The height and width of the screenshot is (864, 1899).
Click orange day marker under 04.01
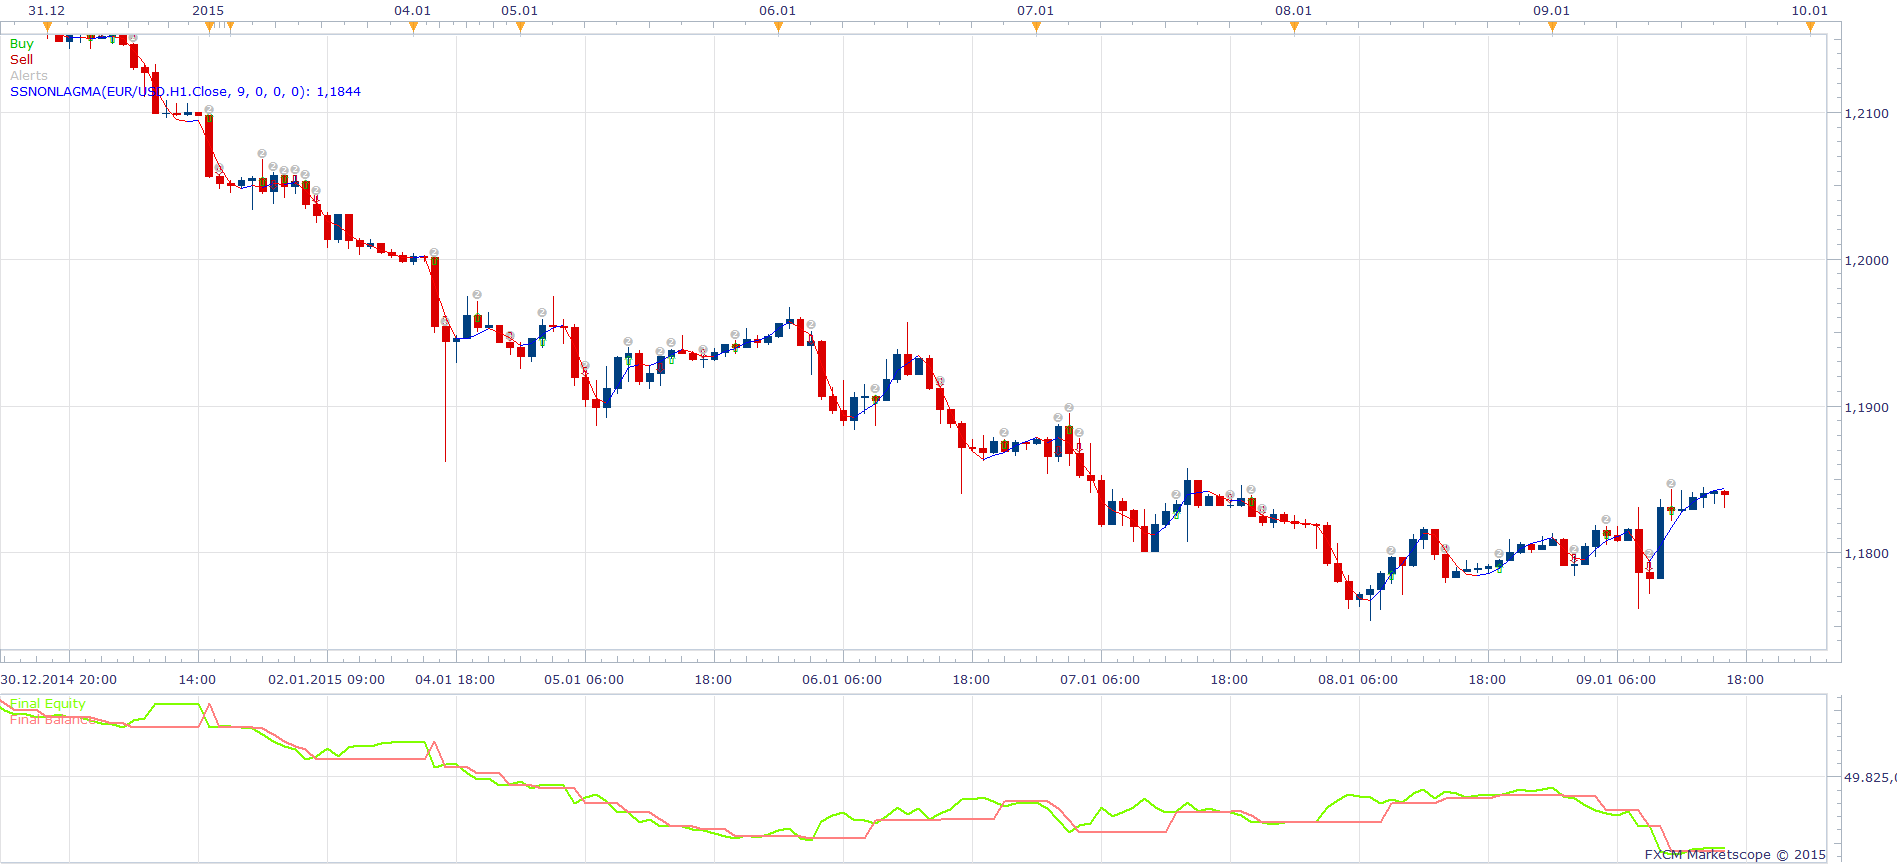[x=413, y=27]
